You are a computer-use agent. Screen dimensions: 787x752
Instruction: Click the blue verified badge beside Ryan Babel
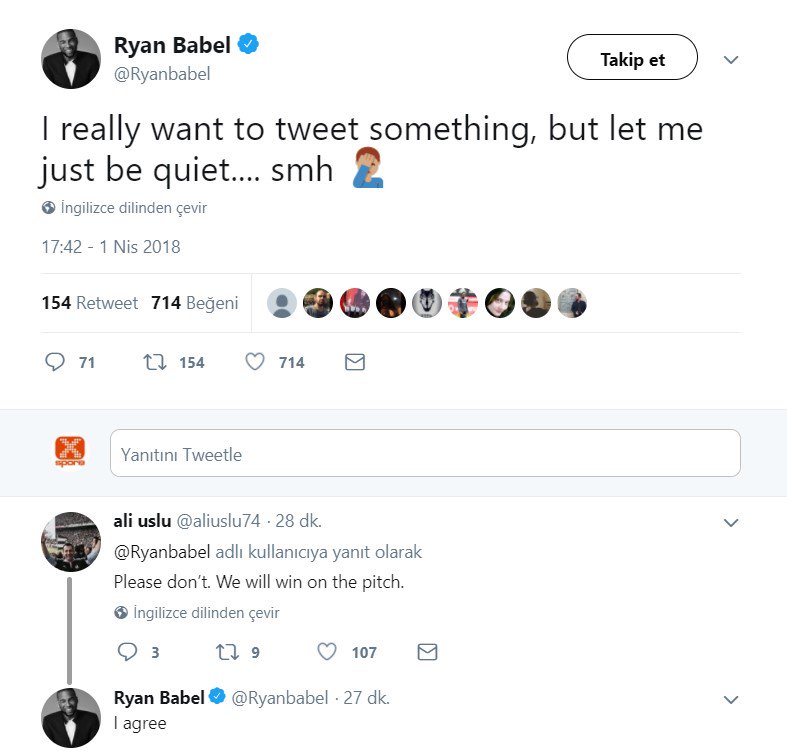249,45
